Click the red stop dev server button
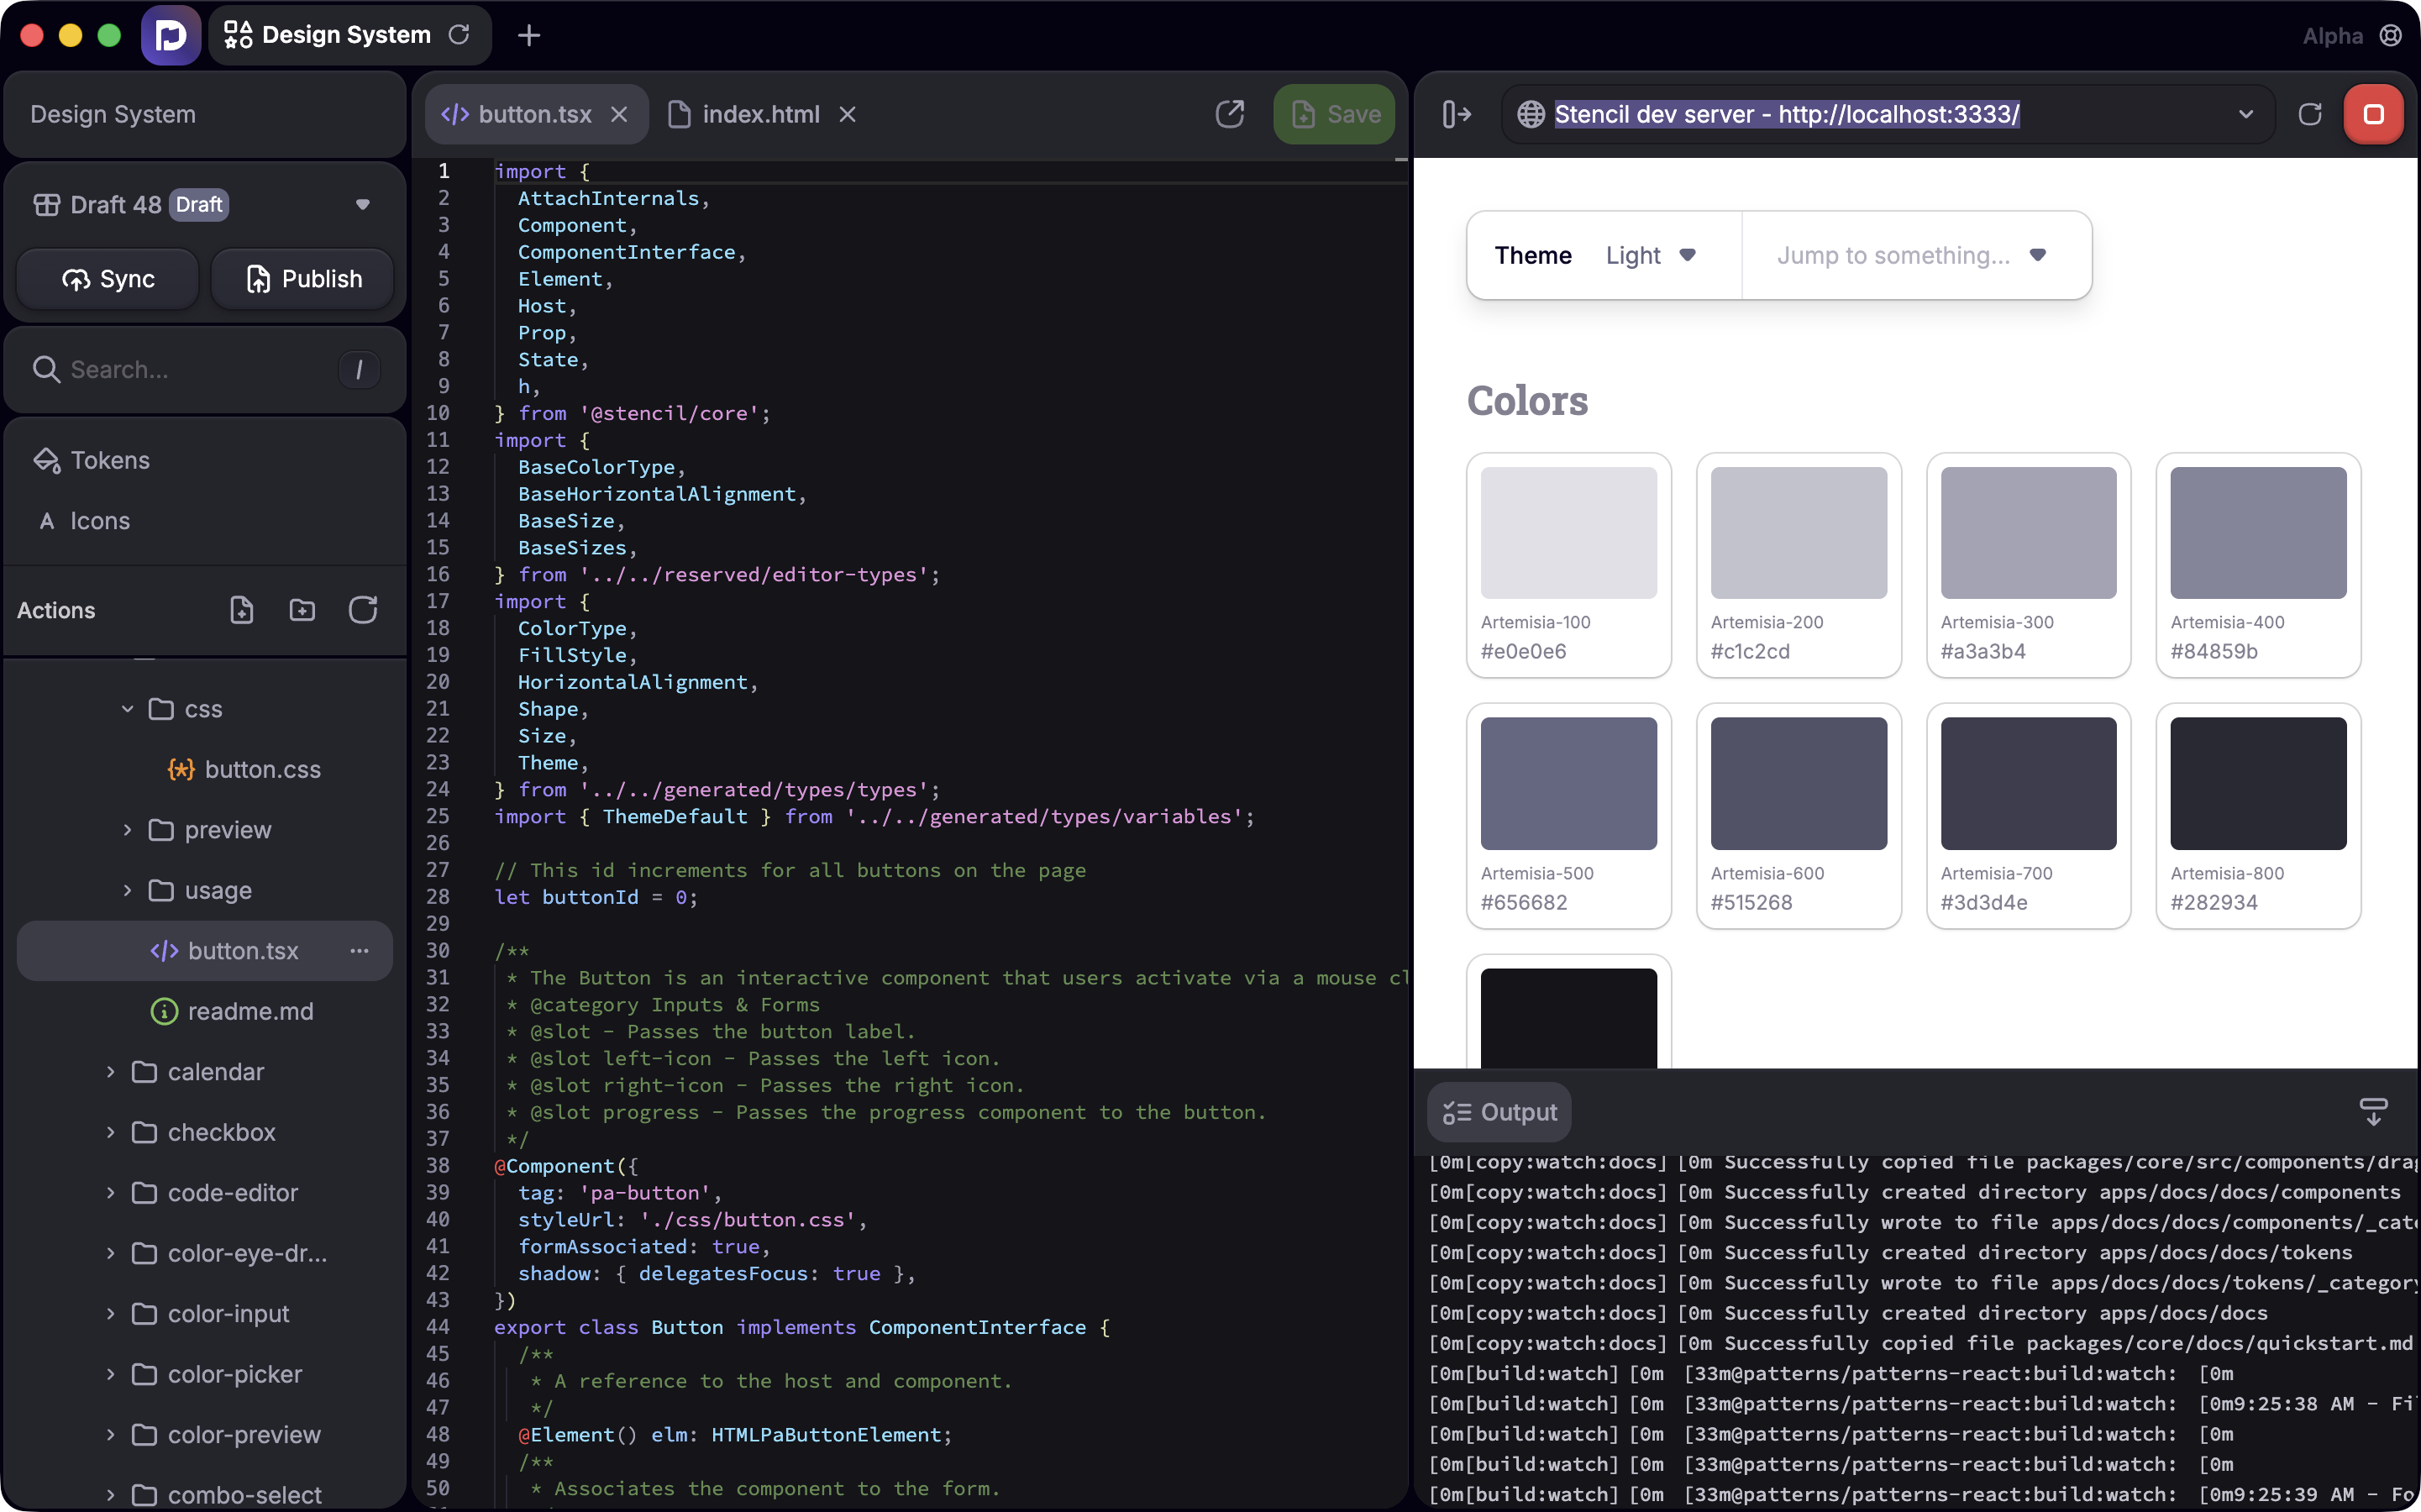 point(2372,114)
